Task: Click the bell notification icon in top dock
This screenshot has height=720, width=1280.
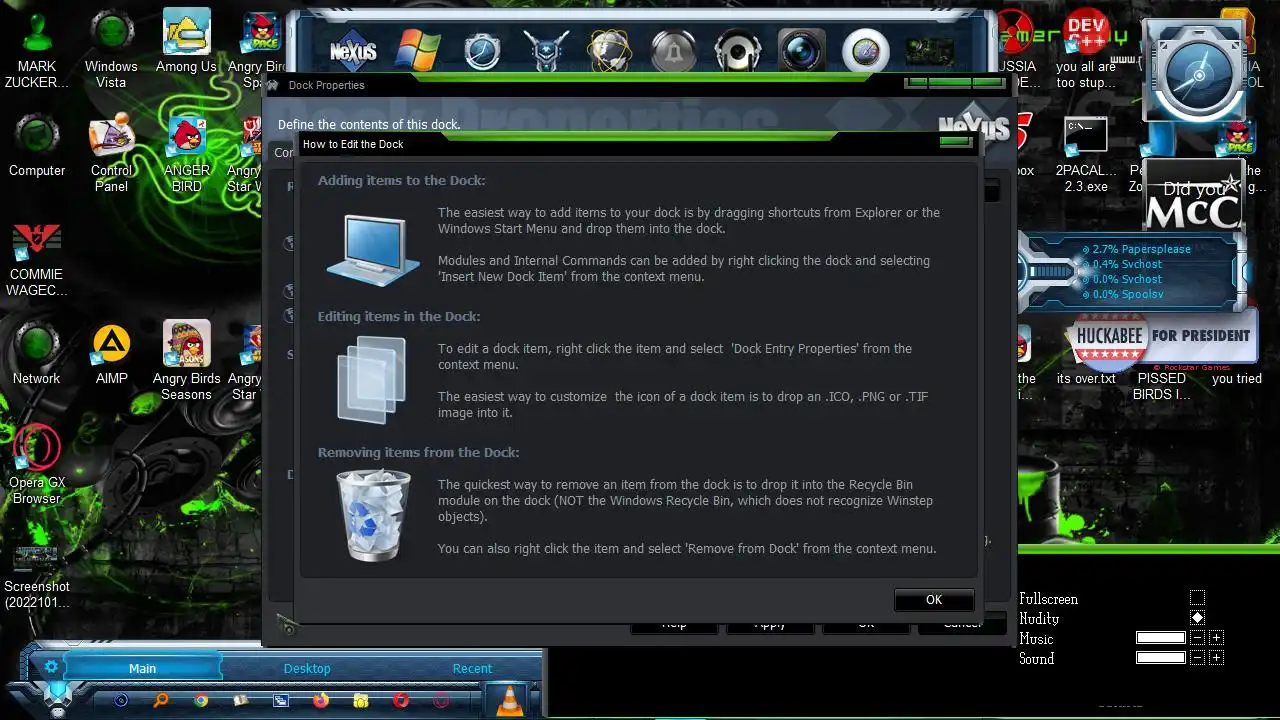Action: point(674,51)
